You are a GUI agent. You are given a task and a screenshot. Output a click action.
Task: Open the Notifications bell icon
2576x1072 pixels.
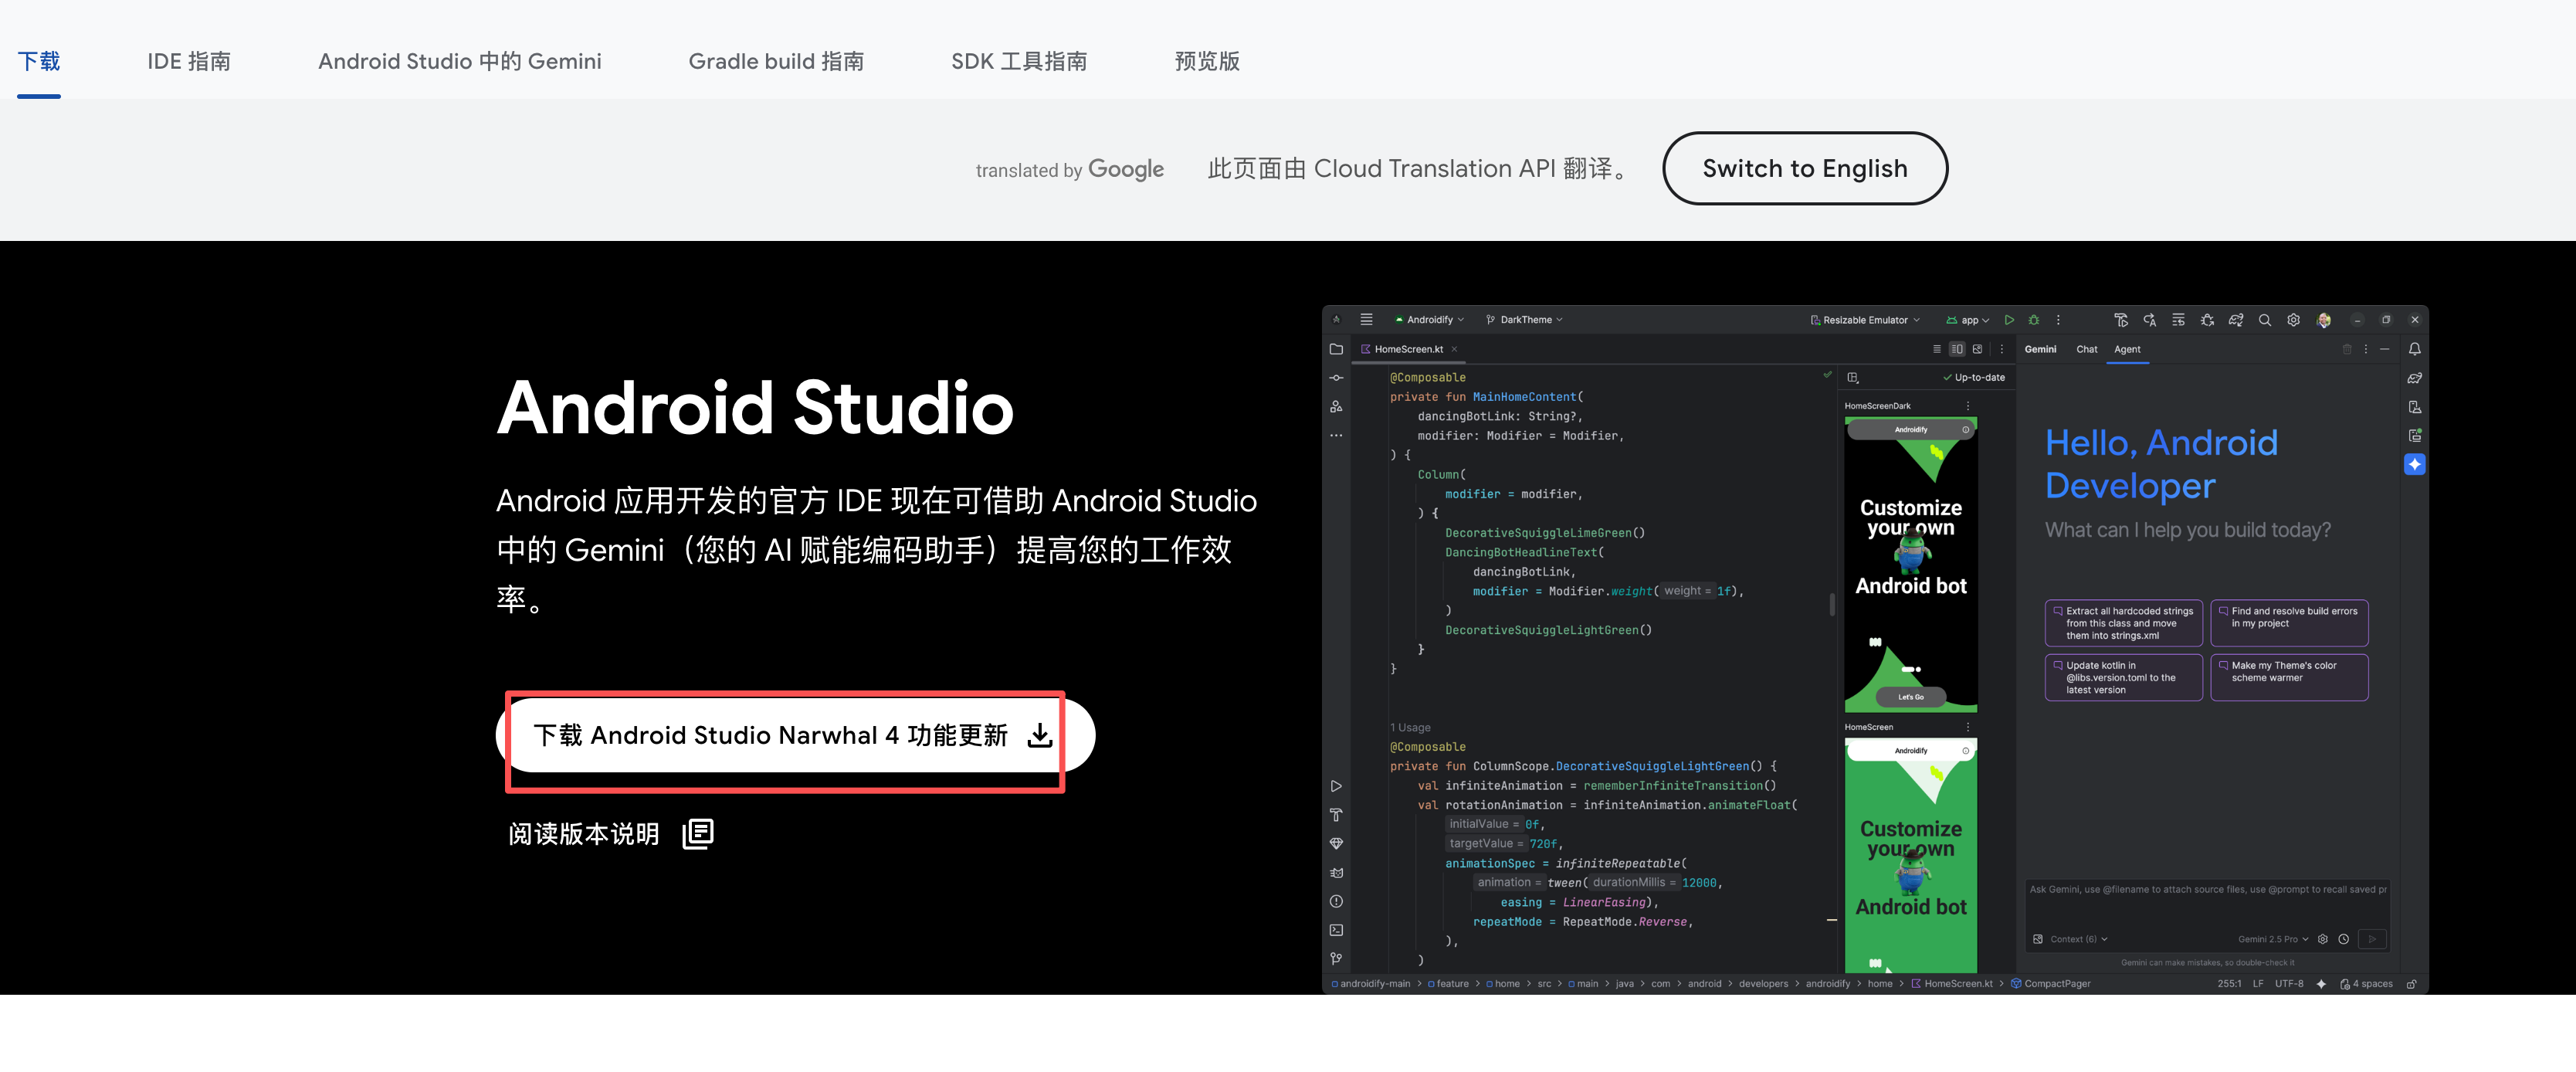[2415, 349]
